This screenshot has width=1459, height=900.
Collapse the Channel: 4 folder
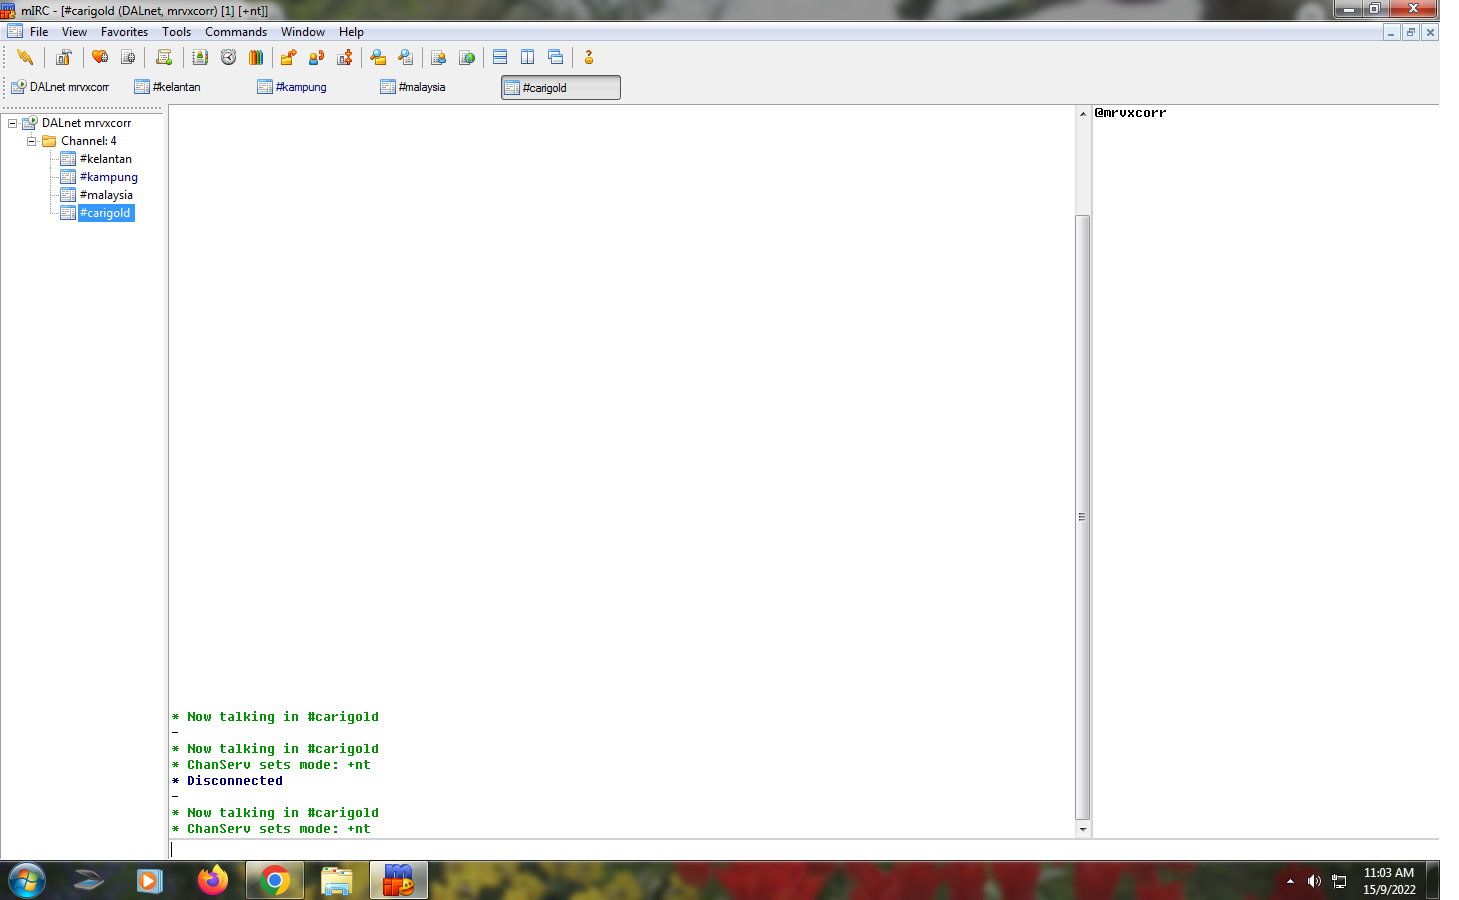(31, 141)
